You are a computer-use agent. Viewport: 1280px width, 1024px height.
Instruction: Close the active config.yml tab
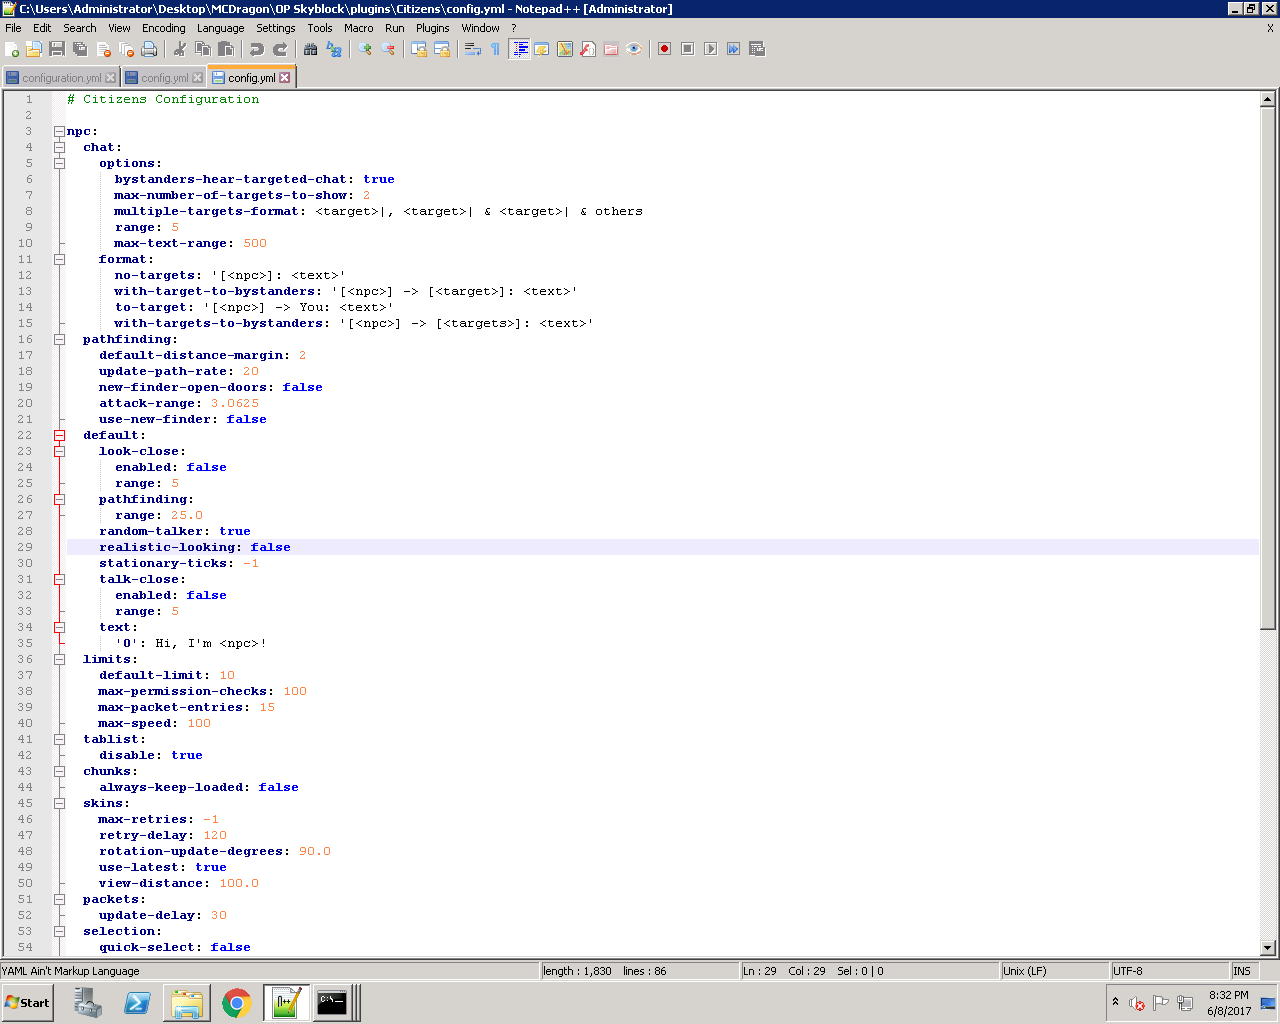(x=285, y=78)
